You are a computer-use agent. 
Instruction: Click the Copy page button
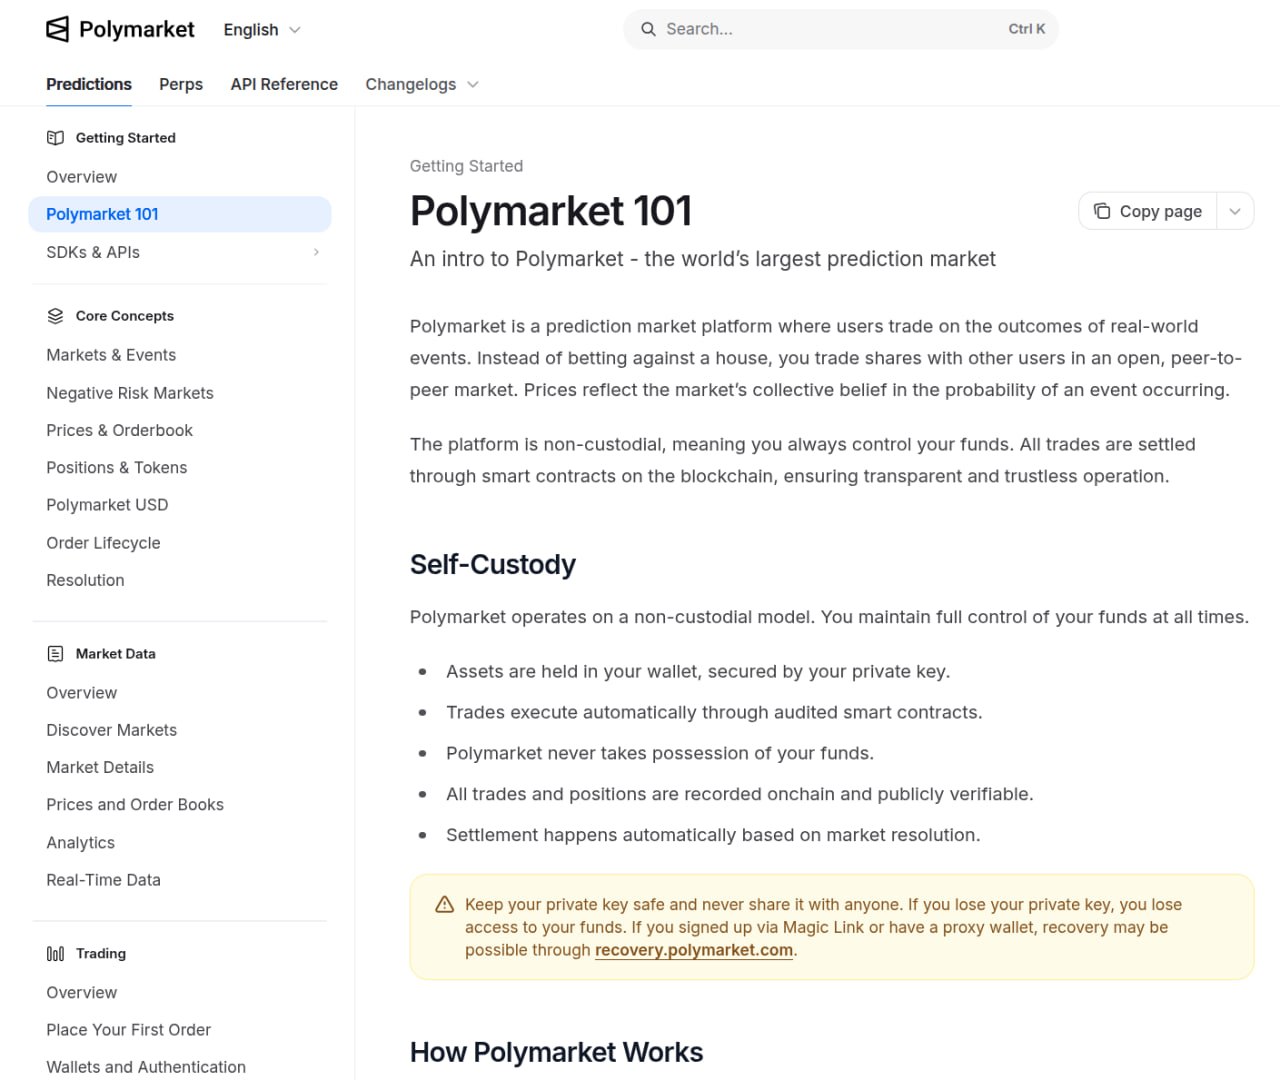1148,211
